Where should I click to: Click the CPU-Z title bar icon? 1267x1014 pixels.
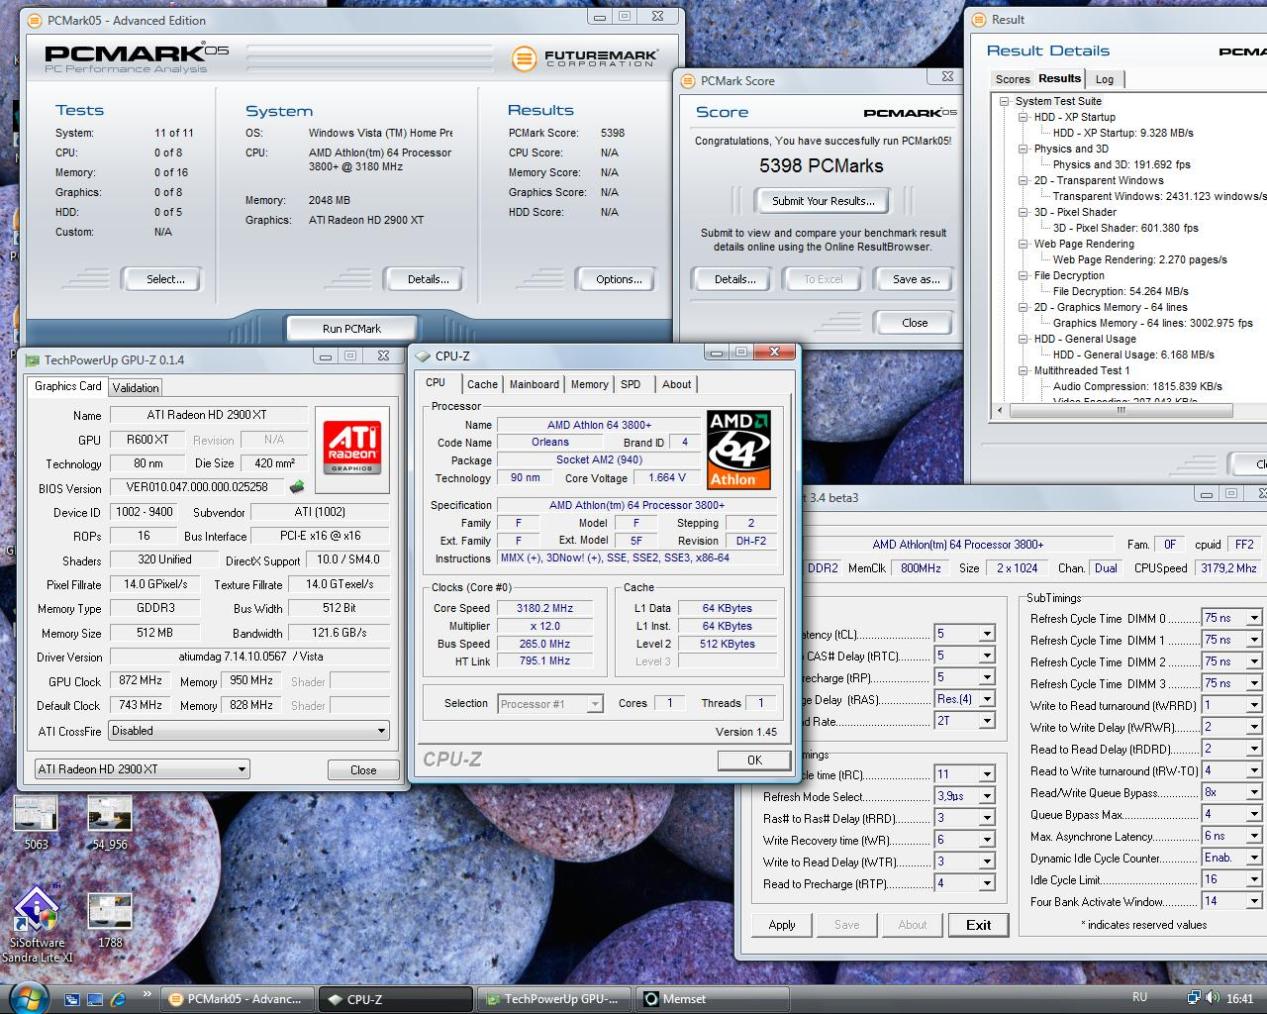click(423, 356)
